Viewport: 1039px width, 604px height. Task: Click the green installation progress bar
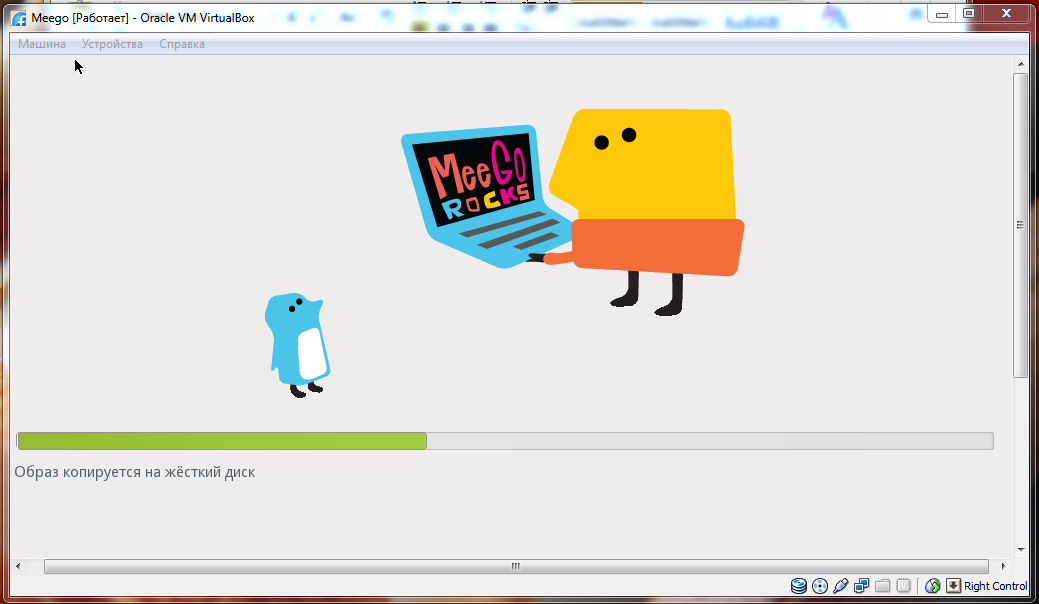[x=505, y=441]
